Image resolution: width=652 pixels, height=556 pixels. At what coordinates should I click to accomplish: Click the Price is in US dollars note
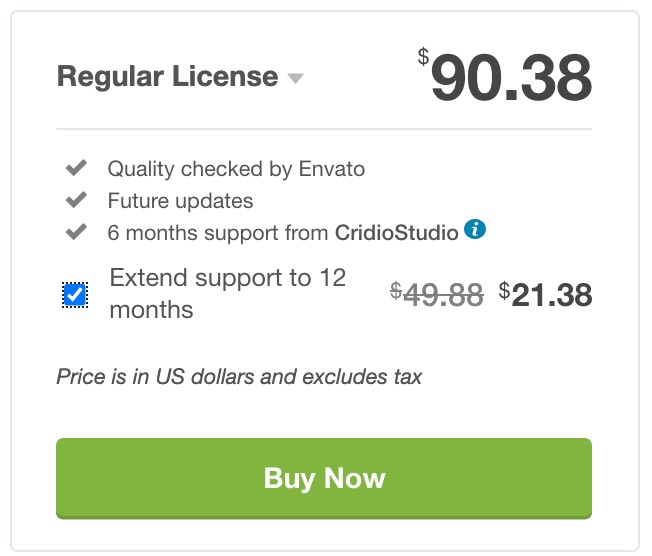tap(239, 377)
